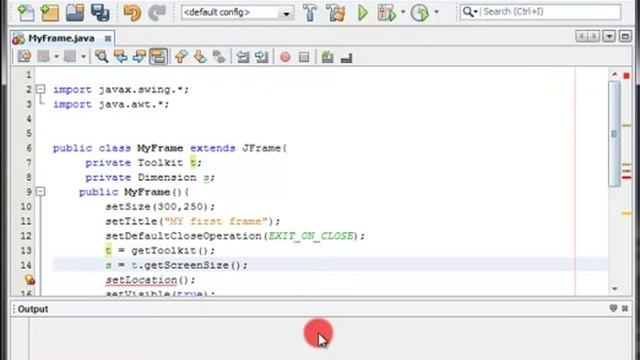Viewport: 640px width, 360px height.
Task: Find previous occurrence icon
Action: click(120, 56)
